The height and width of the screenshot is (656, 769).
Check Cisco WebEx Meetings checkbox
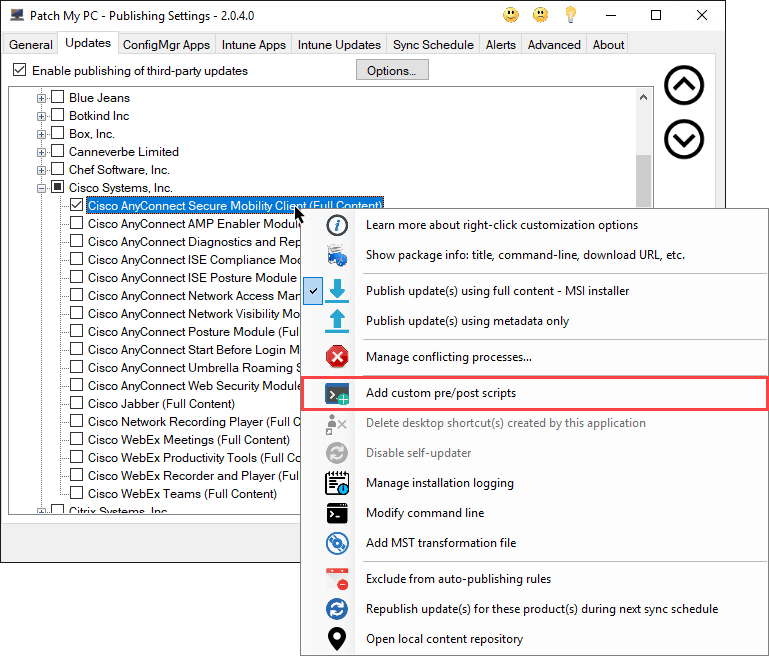click(76, 439)
